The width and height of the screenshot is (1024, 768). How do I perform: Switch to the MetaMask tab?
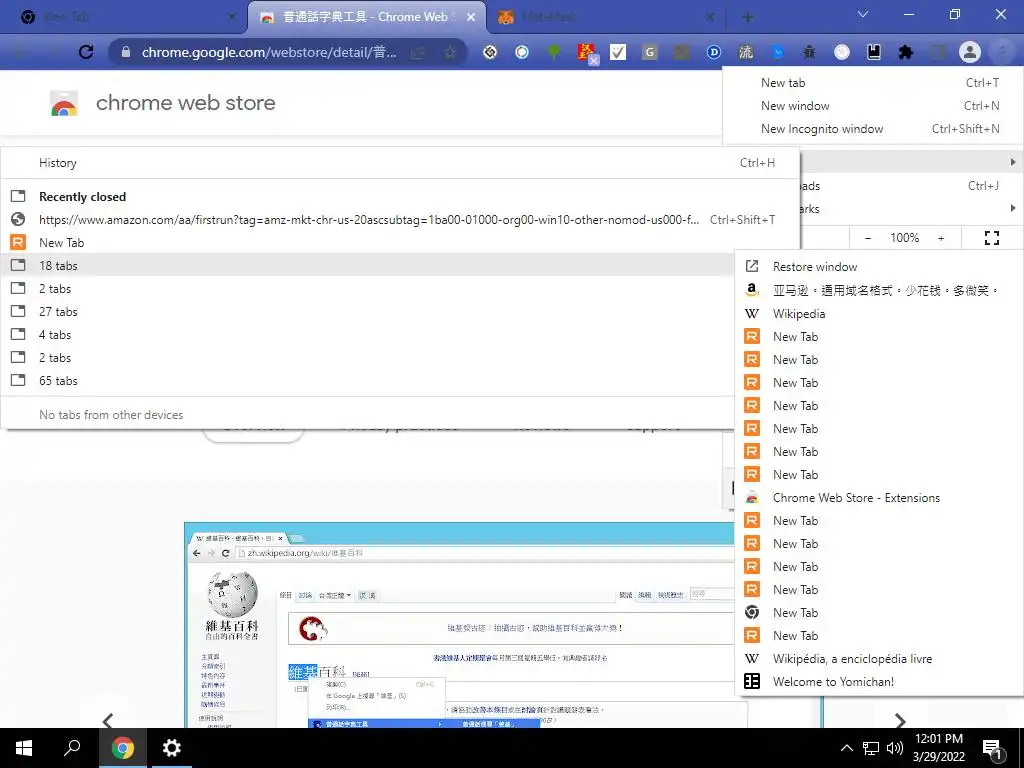[604, 17]
